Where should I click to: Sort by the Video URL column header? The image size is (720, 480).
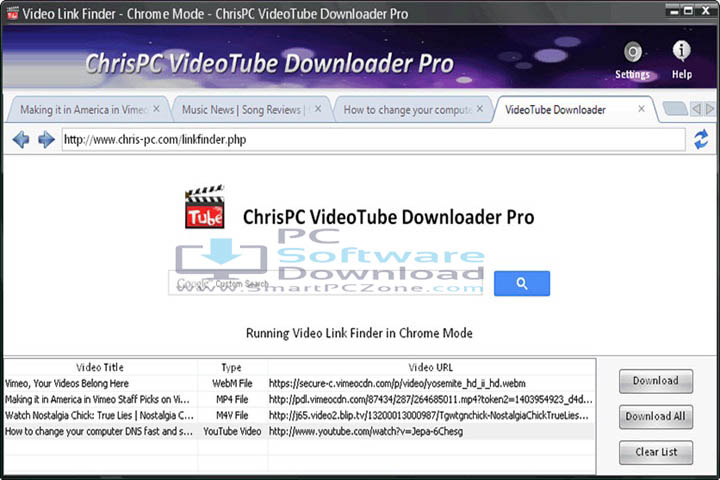point(431,367)
